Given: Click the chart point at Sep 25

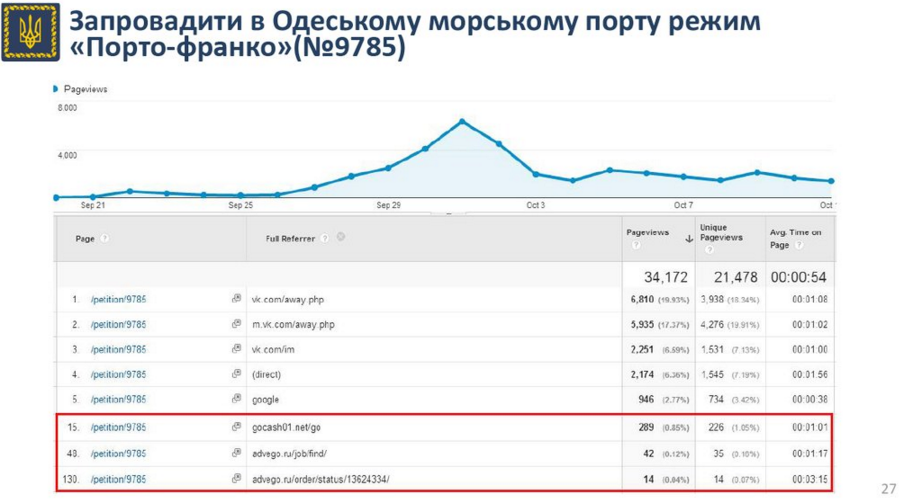Looking at the screenshot, I should click(240, 195).
